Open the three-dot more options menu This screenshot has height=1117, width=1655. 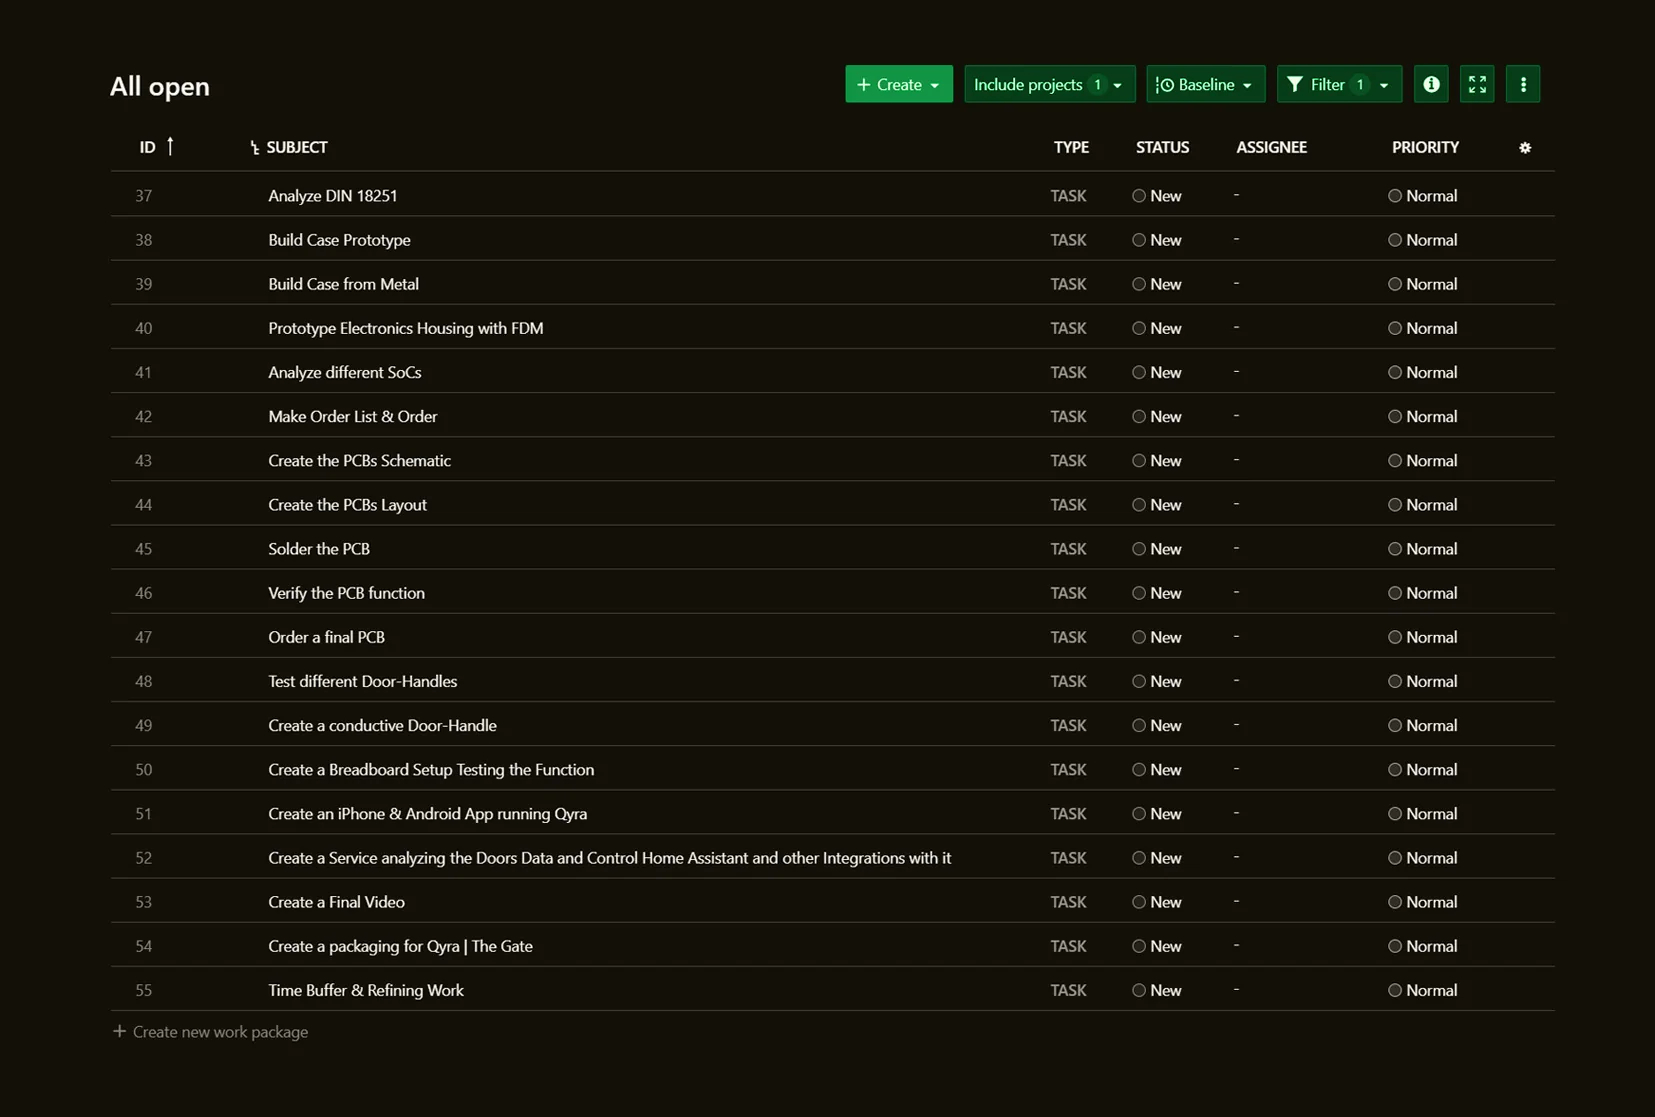tap(1523, 85)
